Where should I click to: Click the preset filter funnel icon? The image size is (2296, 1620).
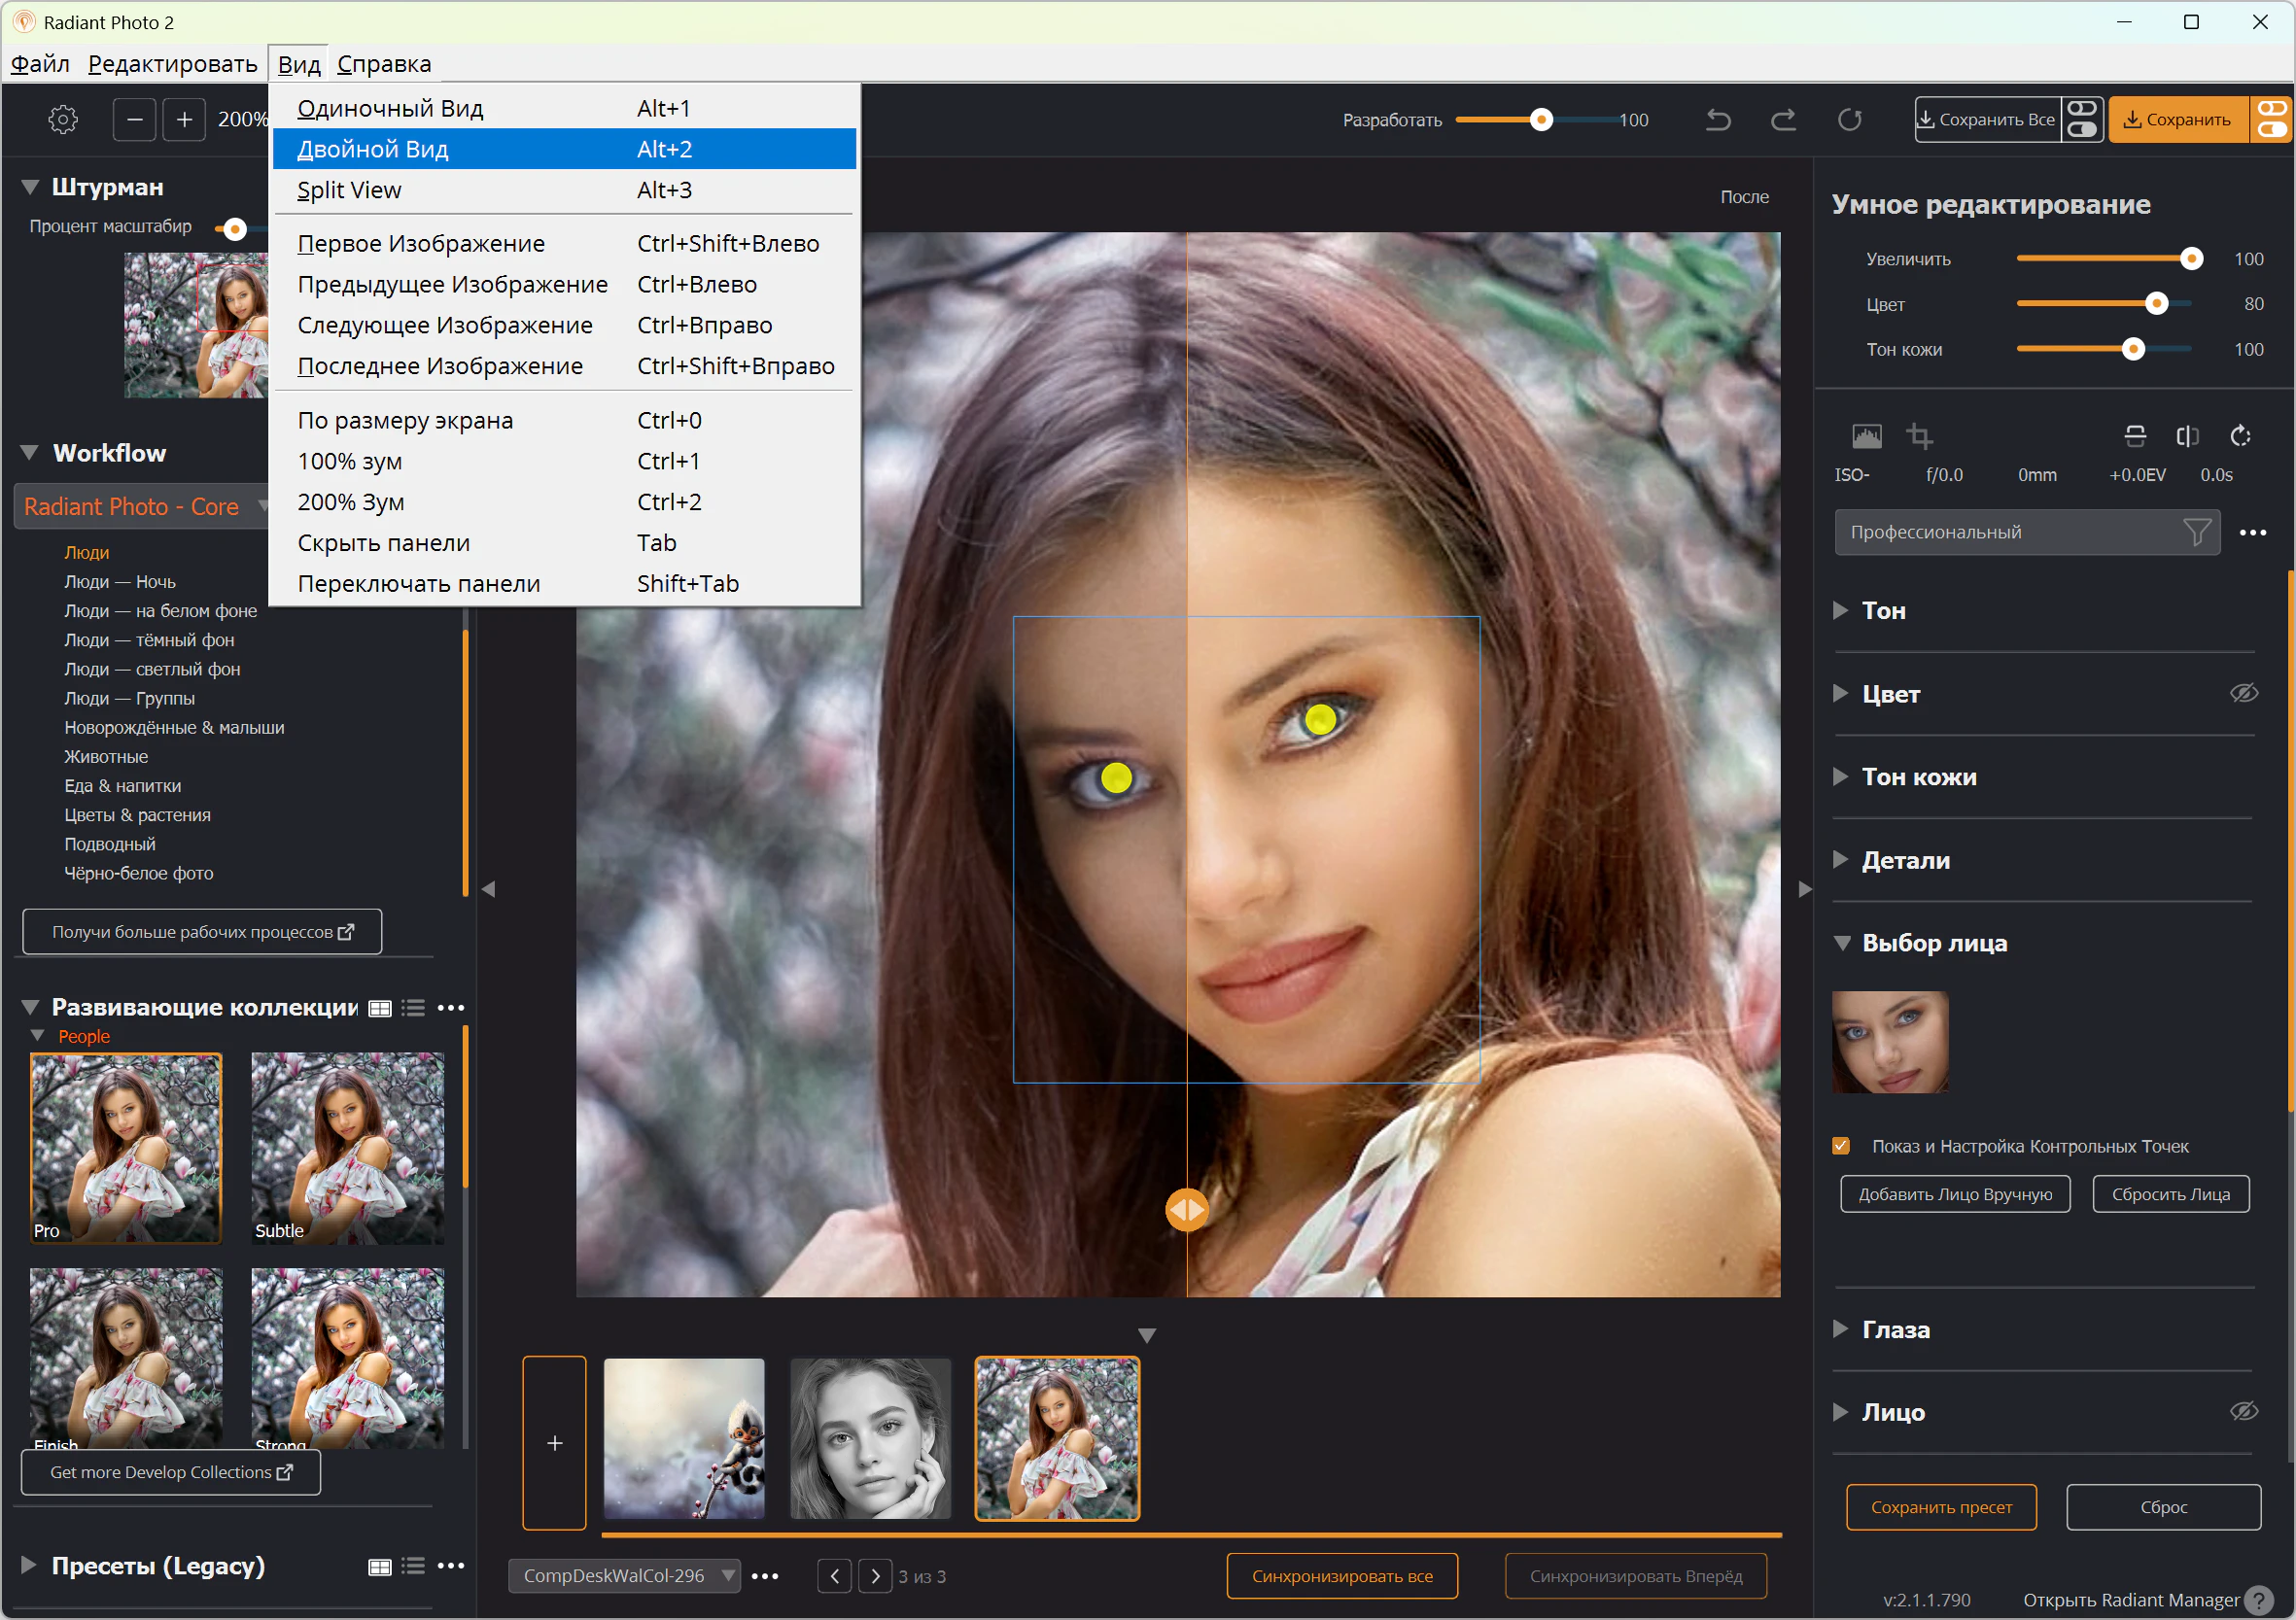(2196, 532)
